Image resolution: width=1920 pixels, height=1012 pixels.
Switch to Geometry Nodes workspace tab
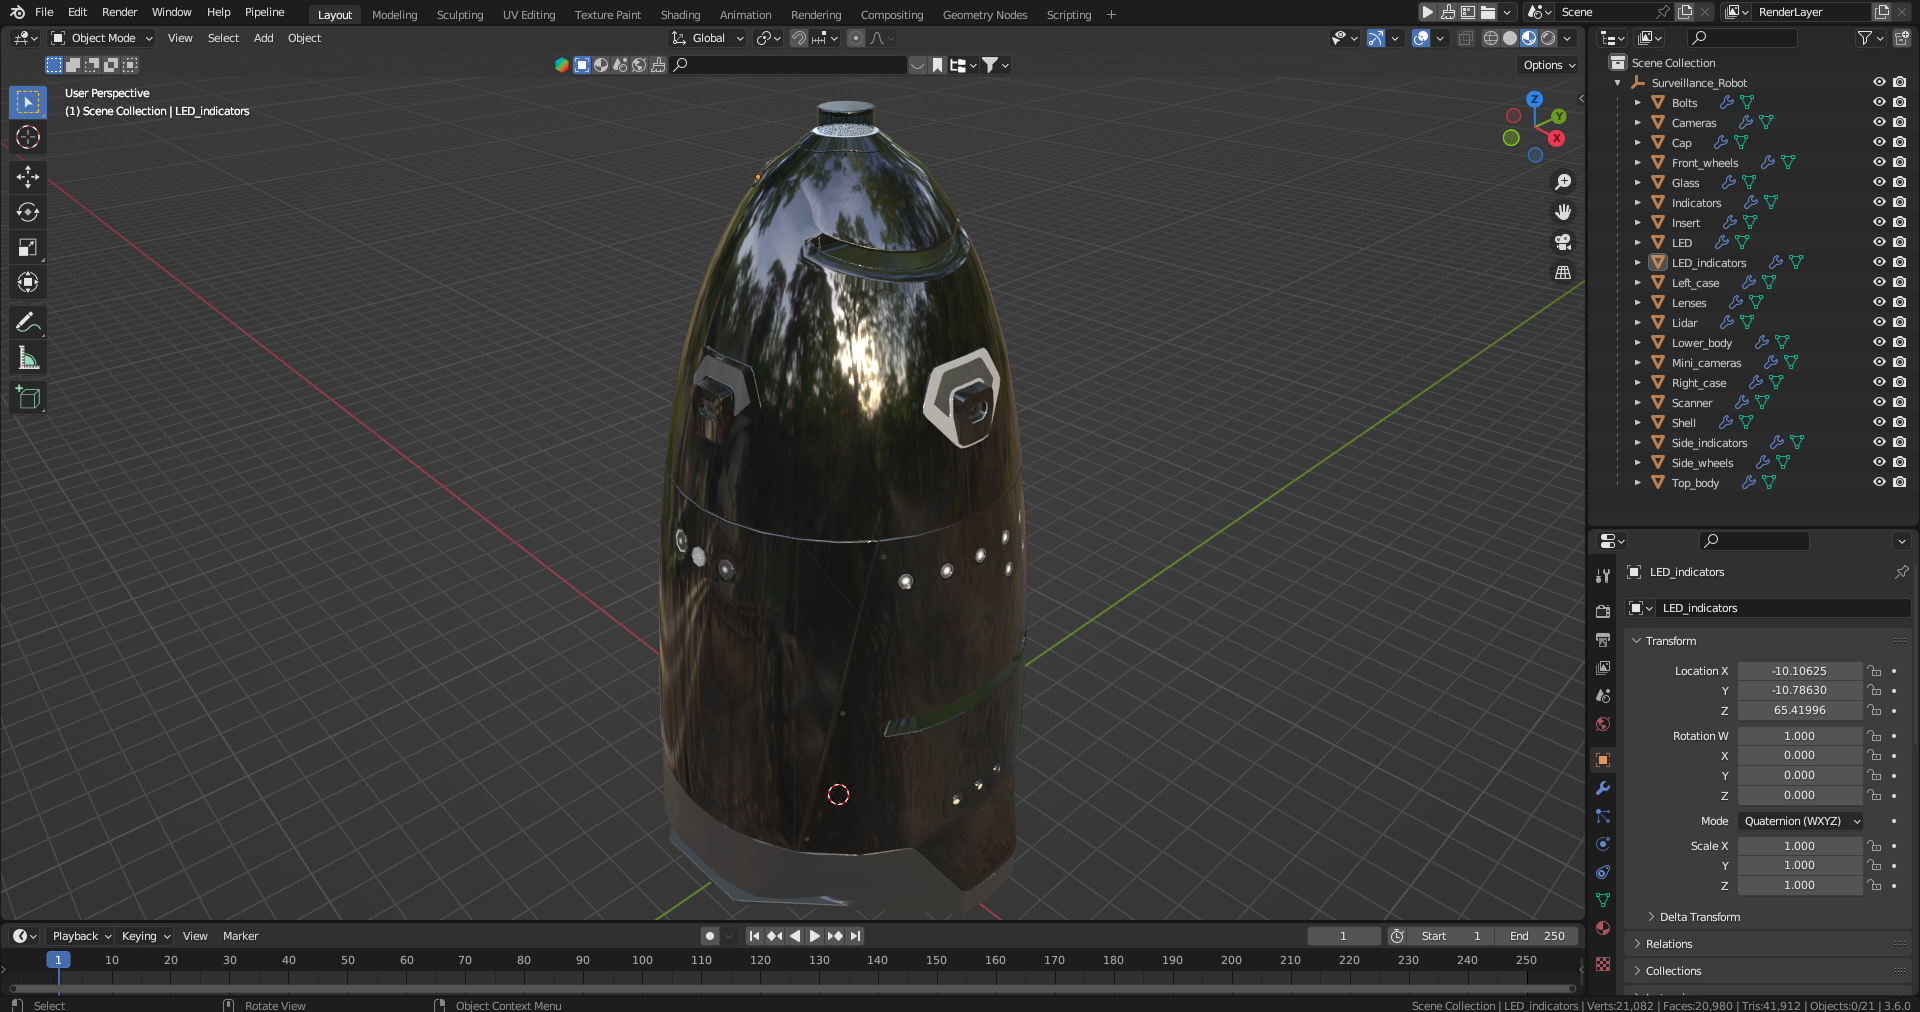[x=985, y=15]
